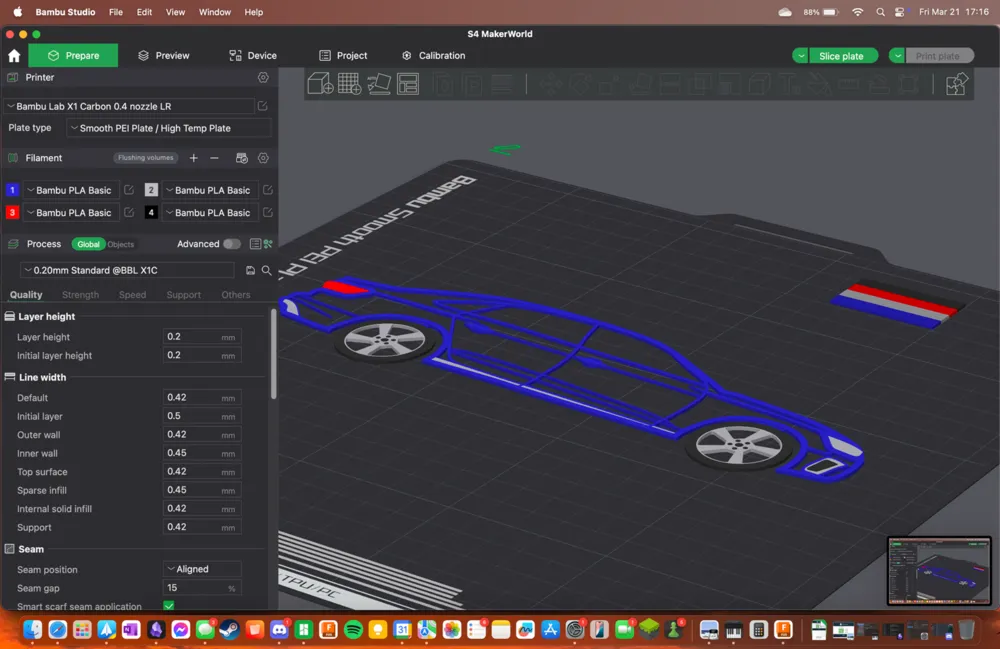This screenshot has height=649, width=1000.
Task: Edit filament 1 preset icon
Action: tap(129, 190)
